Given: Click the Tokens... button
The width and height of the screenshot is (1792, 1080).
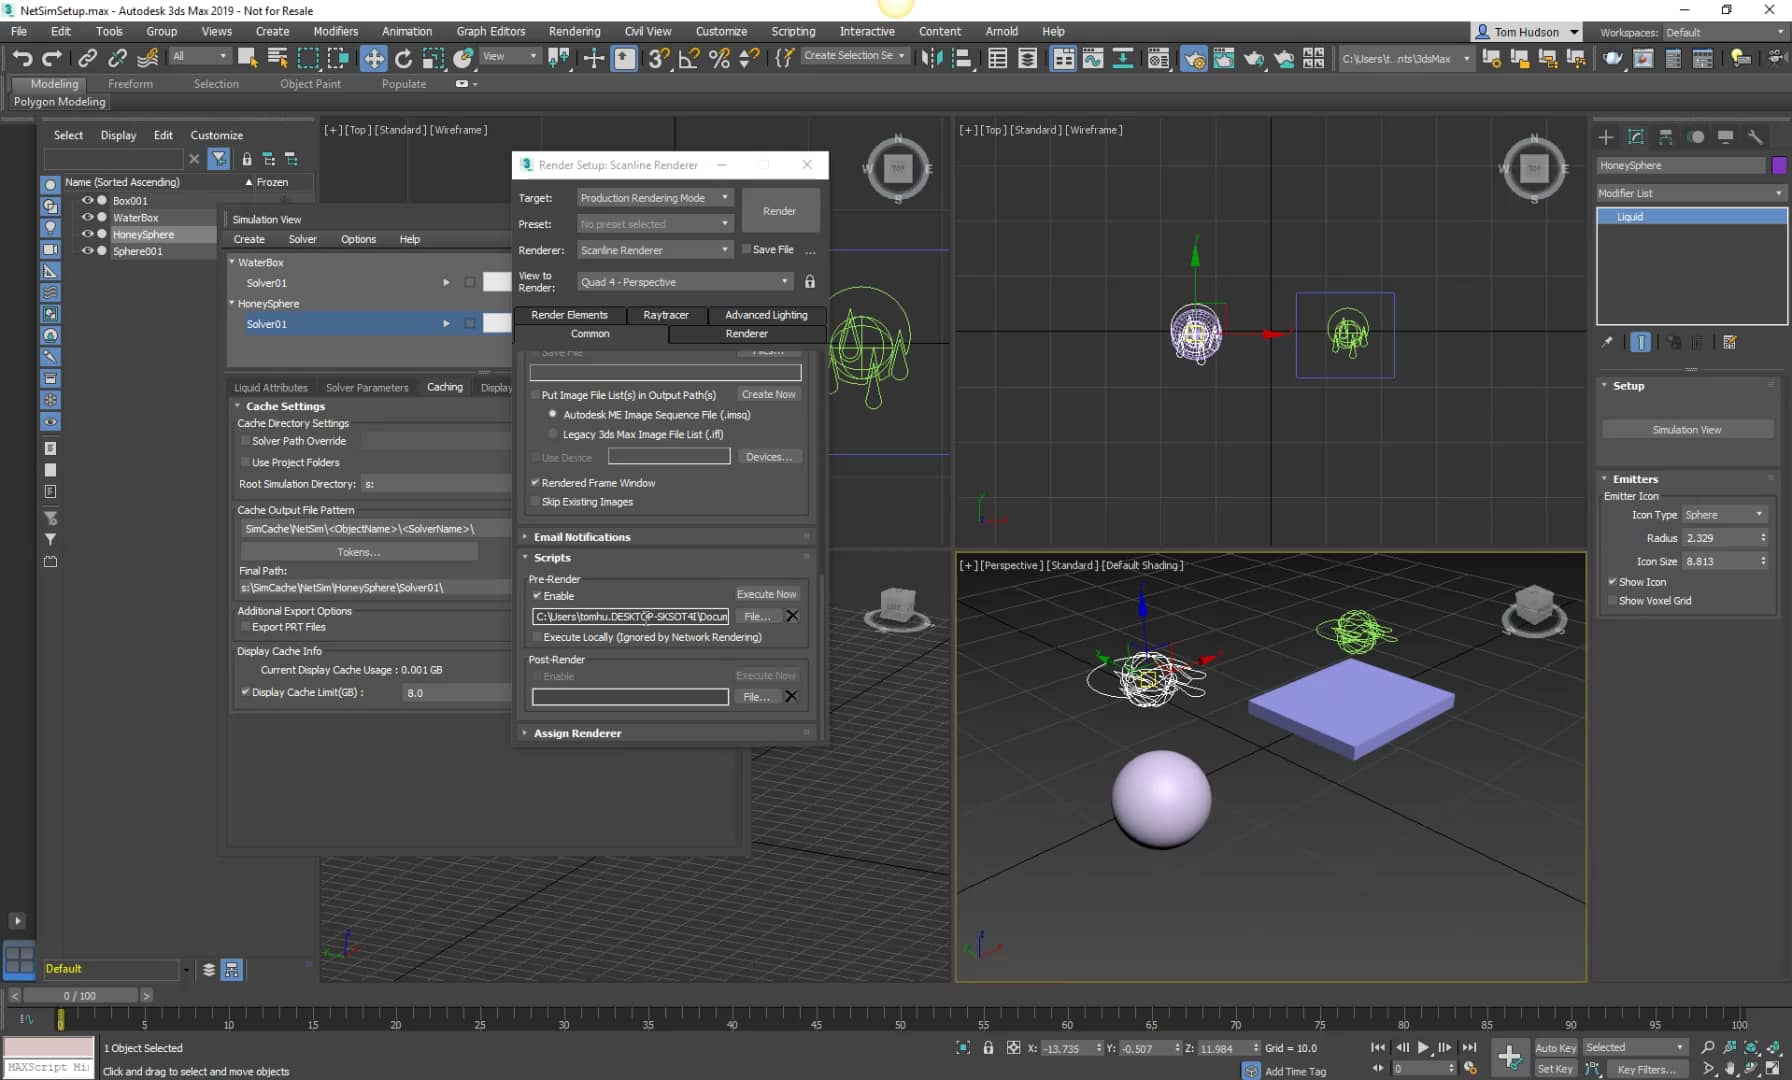Looking at the screenshot, I should 359,552.
